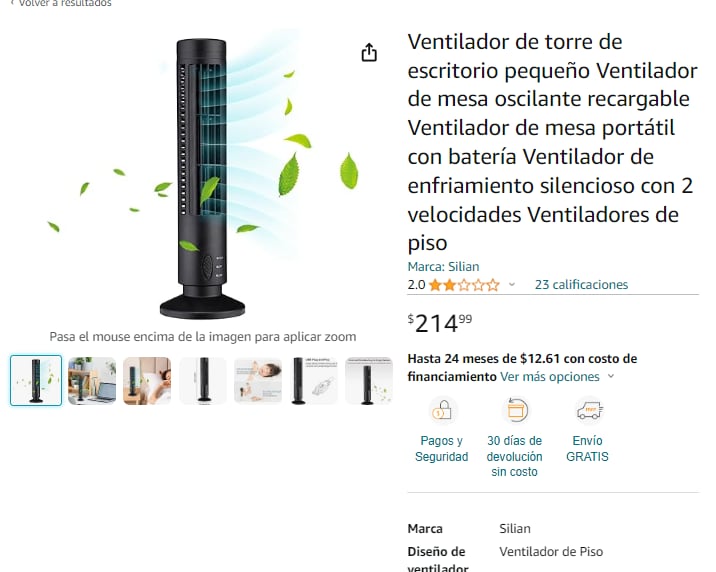
Task: Select thumbnail of fan beside laptop
Action: [92, 381]
